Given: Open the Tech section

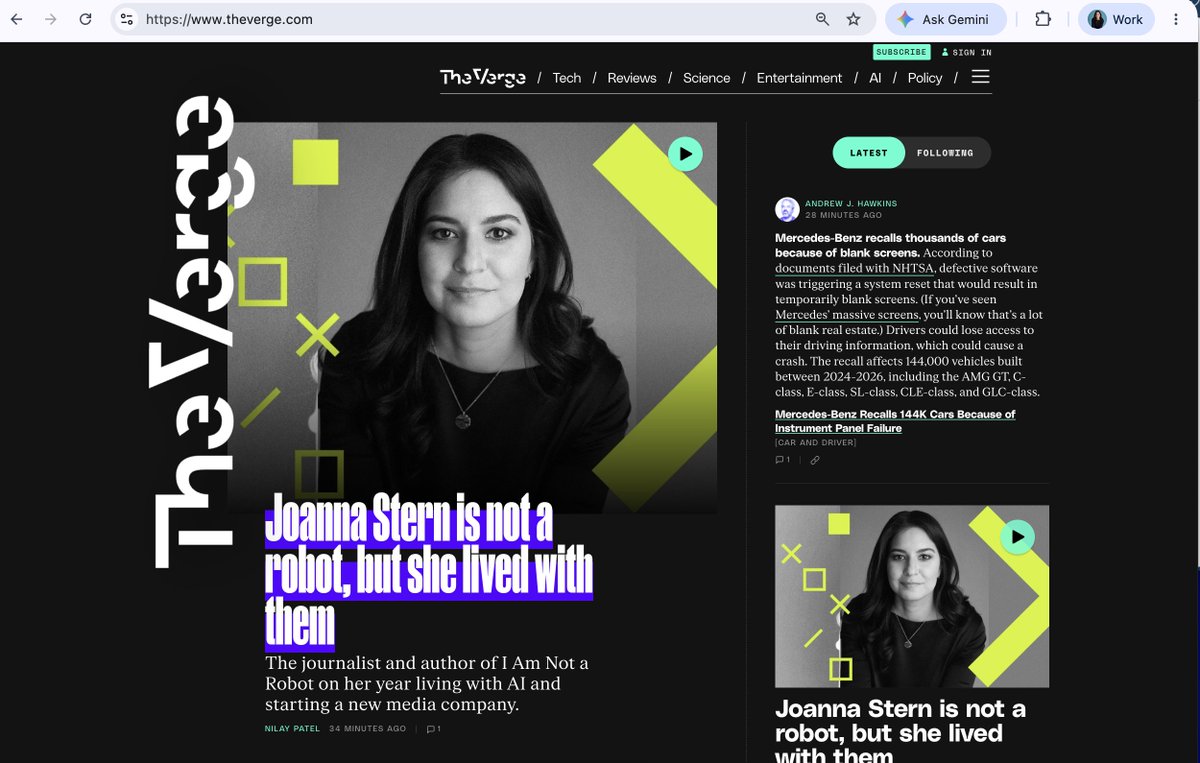Looking at the screenshot, I should [566, 78].
